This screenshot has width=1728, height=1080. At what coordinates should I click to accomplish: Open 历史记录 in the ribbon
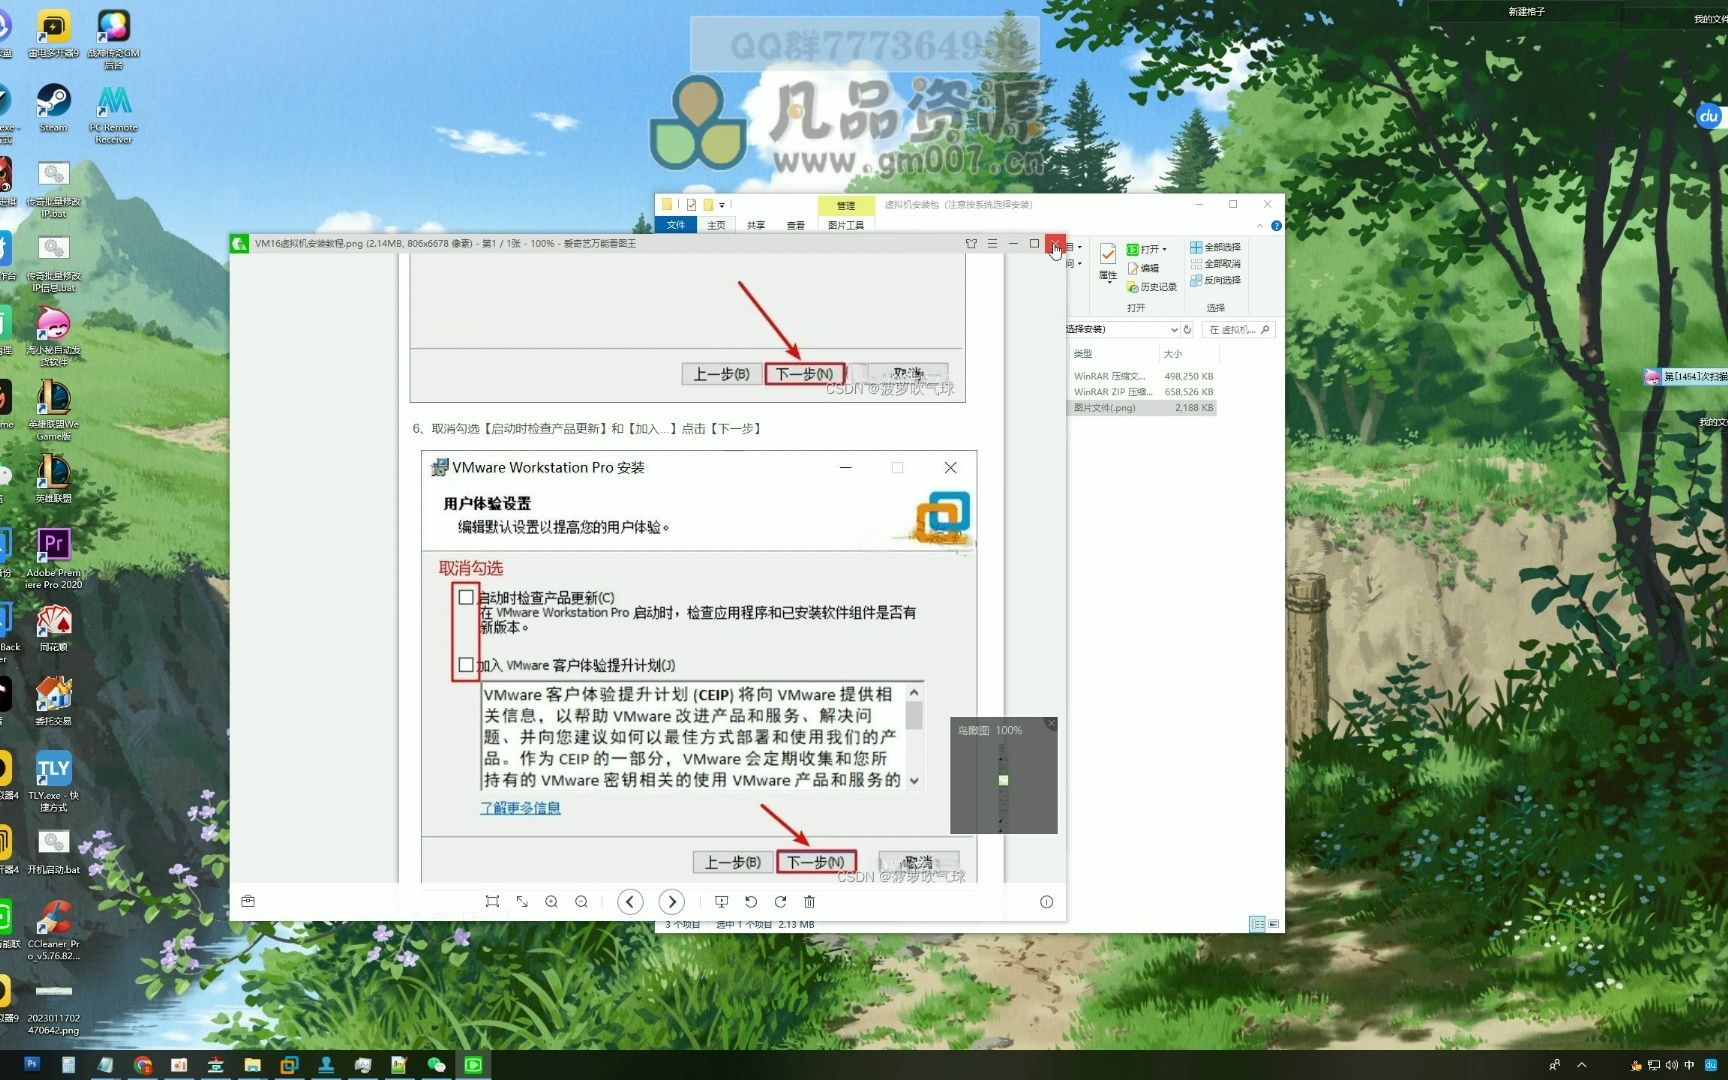pyautogui.click(x=1152, y=287)
